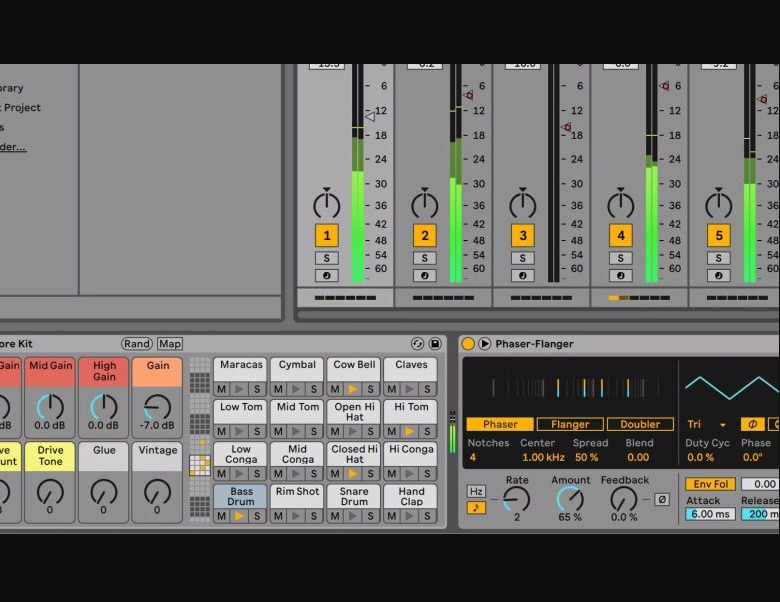Toggle track 1 activator button
This screenshot has width=780, height=602.
coord(326,236)
